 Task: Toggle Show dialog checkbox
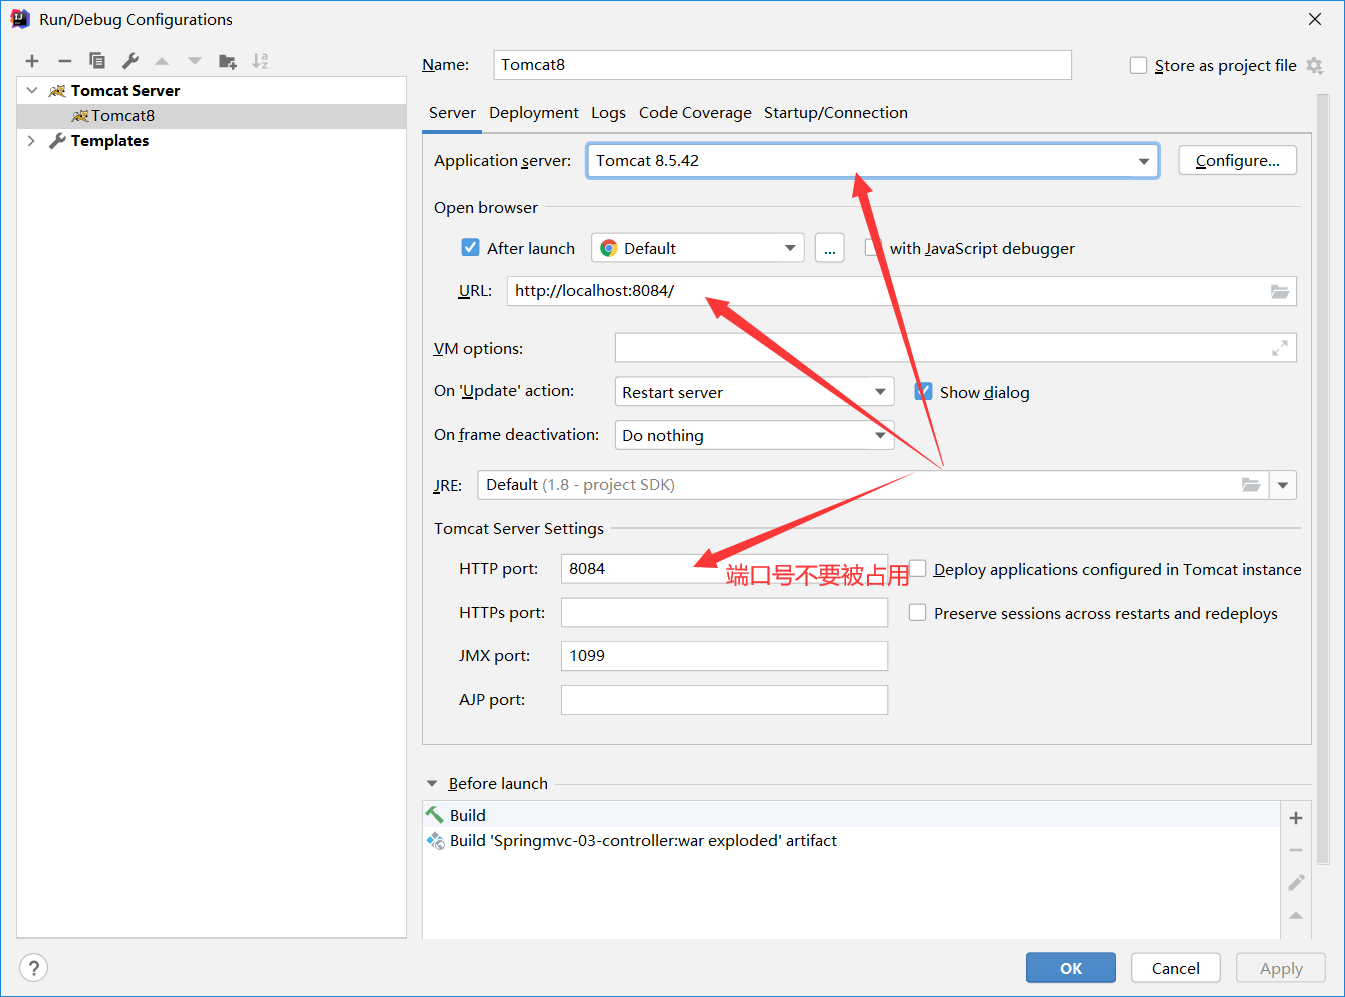point(924,391)
